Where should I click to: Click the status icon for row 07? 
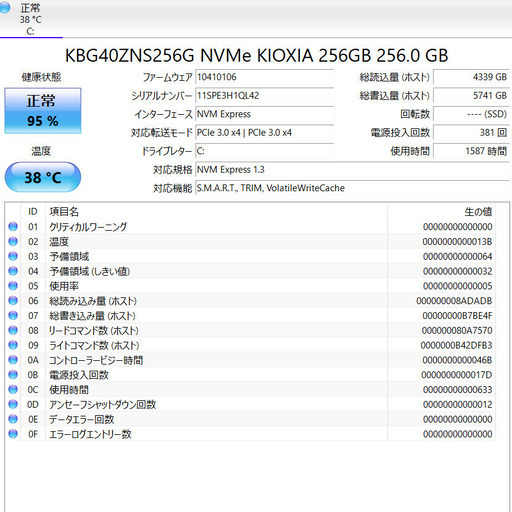13,315
